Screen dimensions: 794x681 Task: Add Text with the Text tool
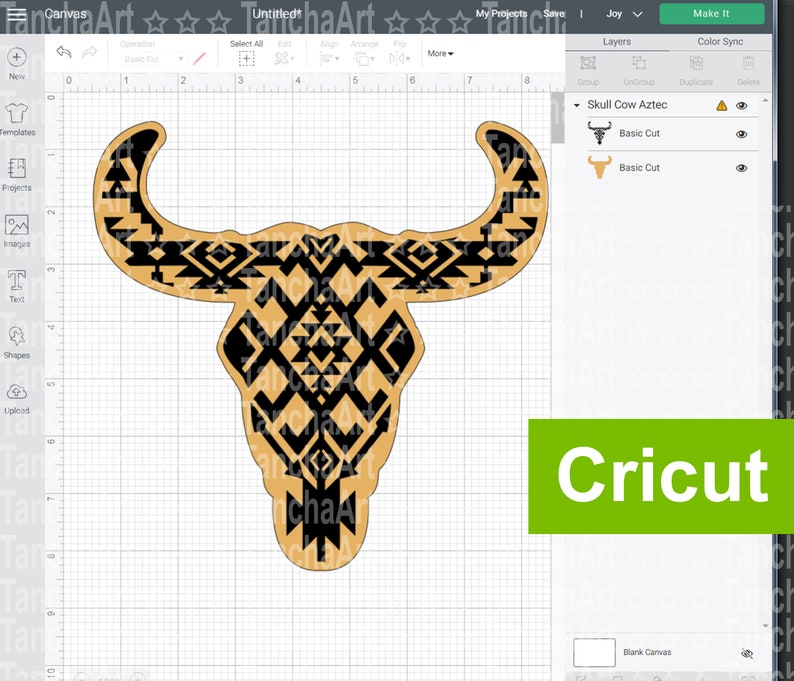click(17, 286)
